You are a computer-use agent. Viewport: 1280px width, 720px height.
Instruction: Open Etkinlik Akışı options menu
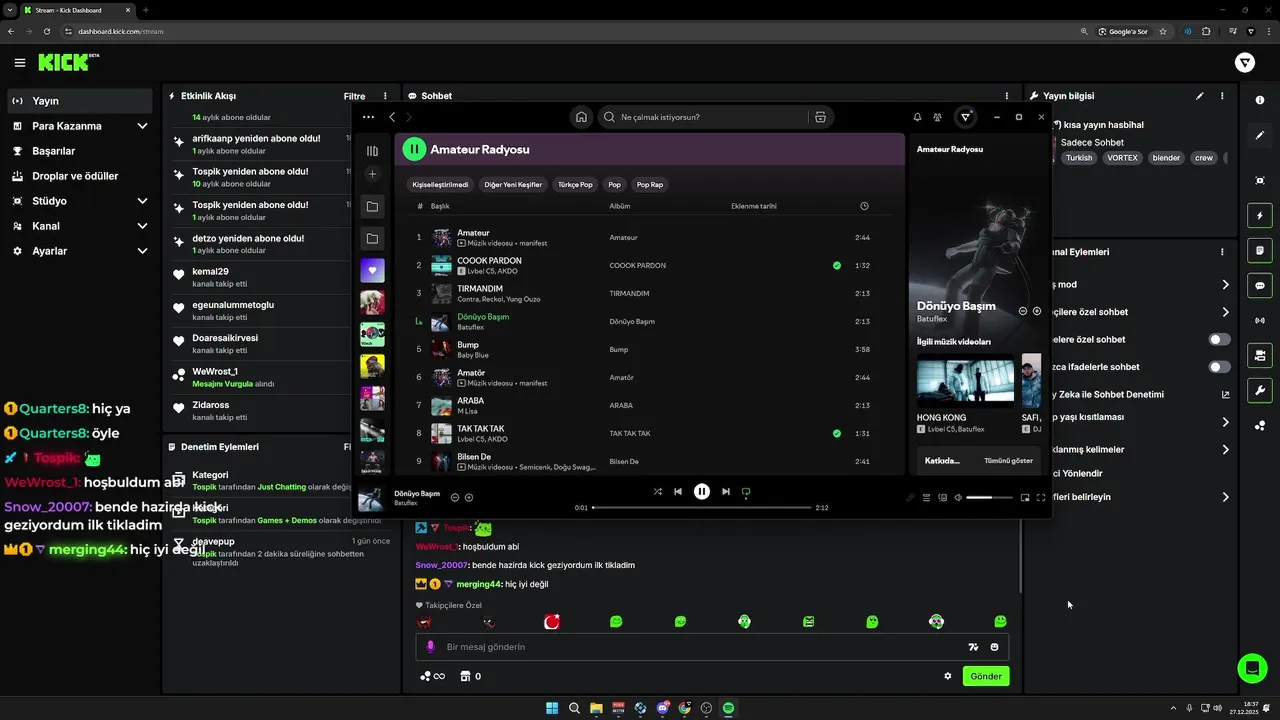(385, 96)
